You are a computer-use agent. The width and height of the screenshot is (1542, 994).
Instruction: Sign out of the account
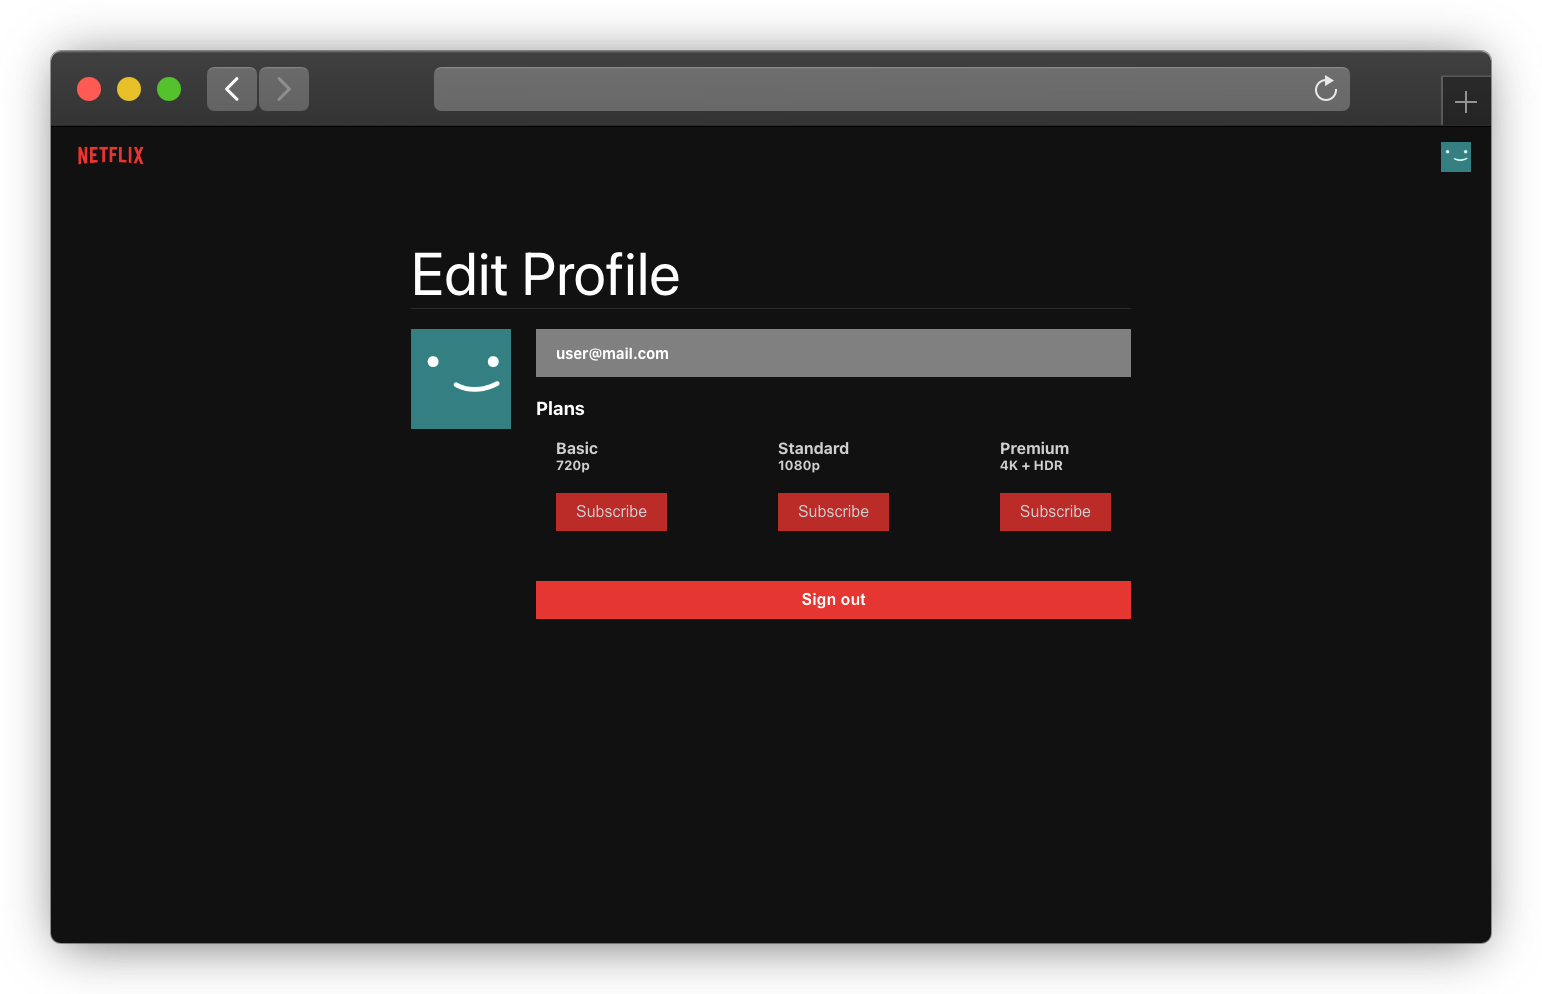833,599
